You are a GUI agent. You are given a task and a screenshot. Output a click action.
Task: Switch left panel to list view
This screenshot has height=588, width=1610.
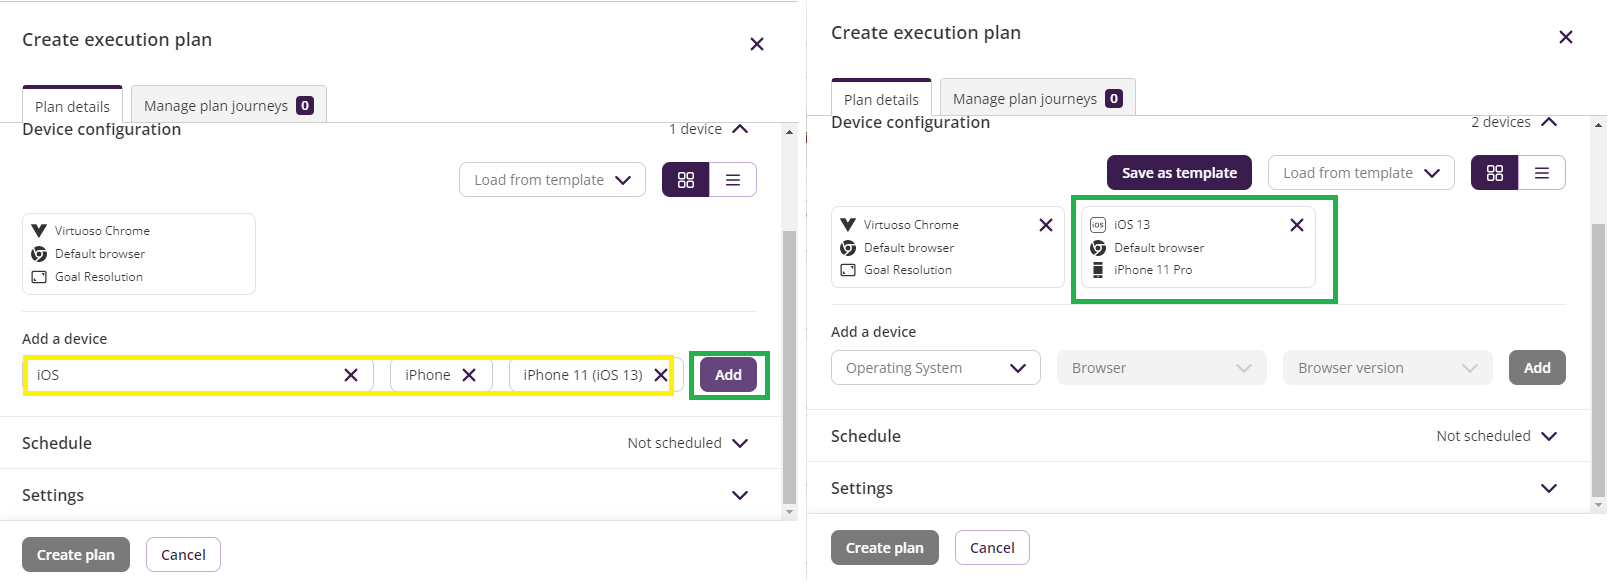pos(733,180)
